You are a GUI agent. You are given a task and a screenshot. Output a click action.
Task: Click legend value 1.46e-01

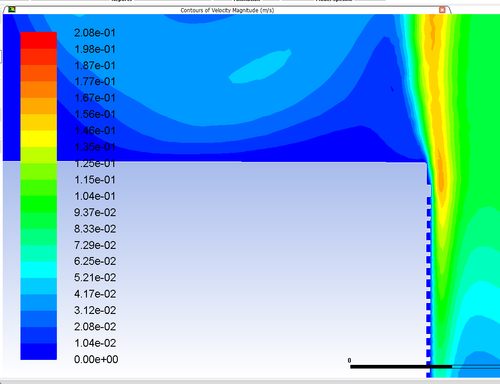click(95, 131)
